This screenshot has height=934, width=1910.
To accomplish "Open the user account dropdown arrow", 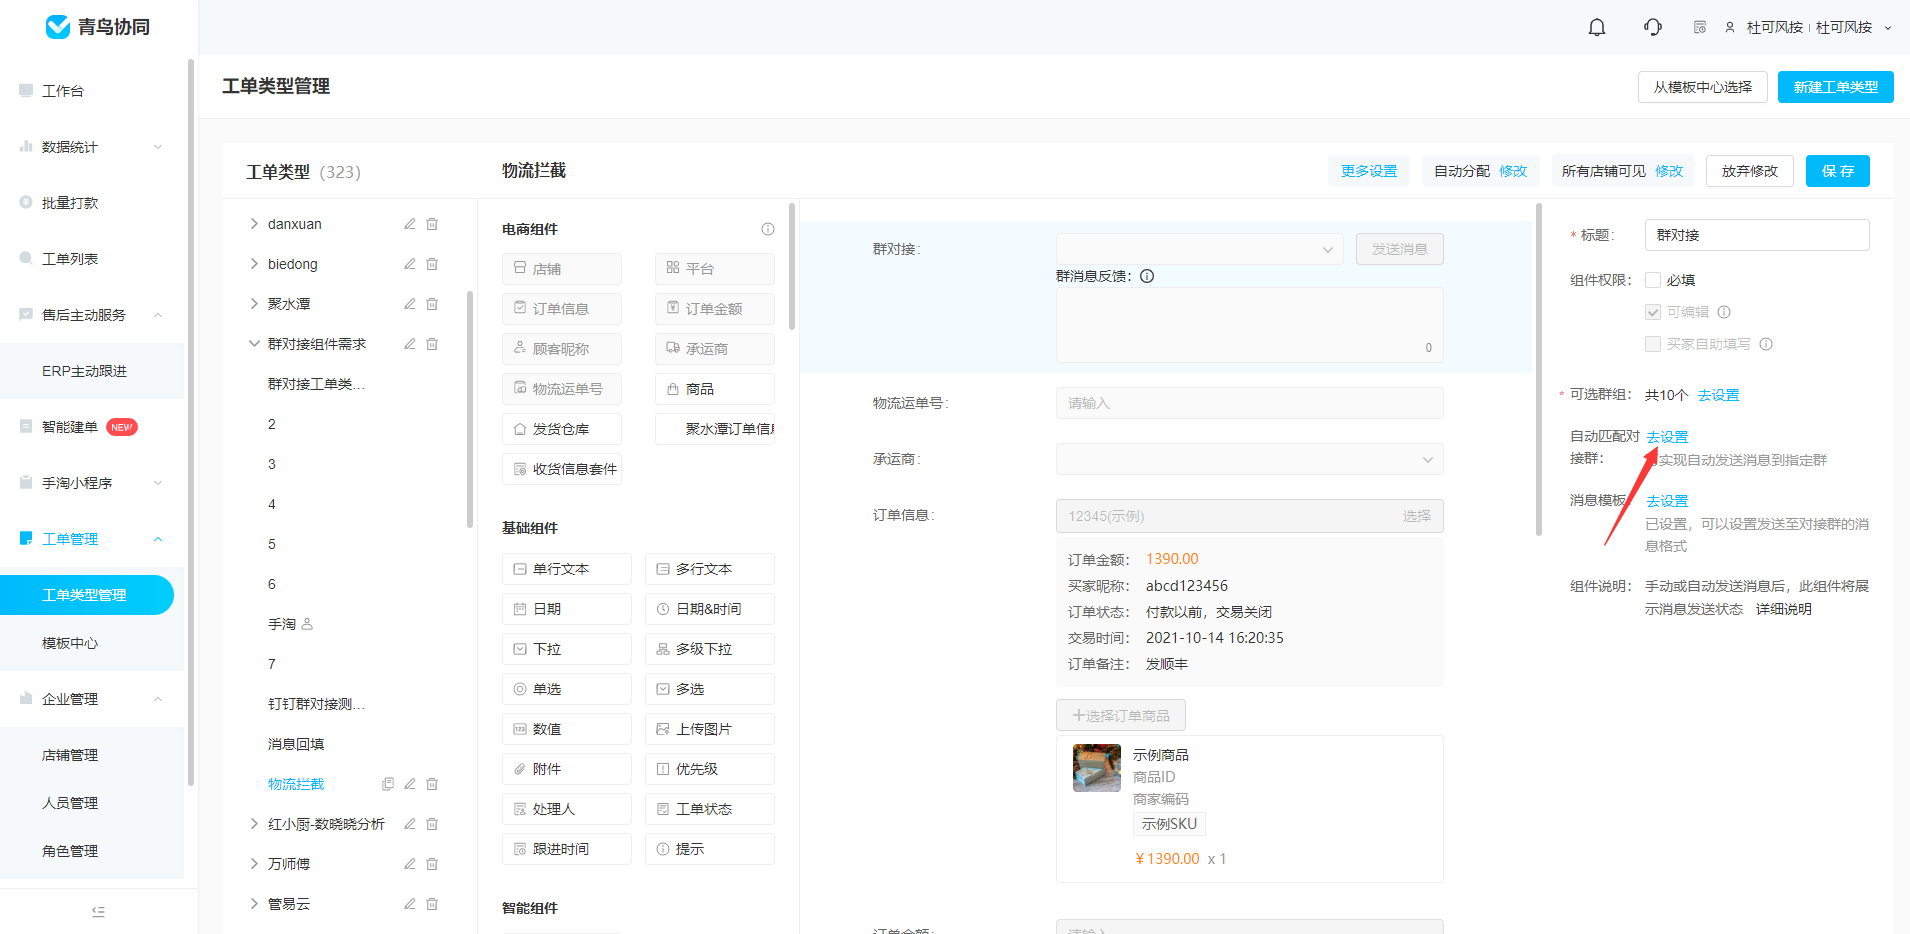I will 1888,28.
